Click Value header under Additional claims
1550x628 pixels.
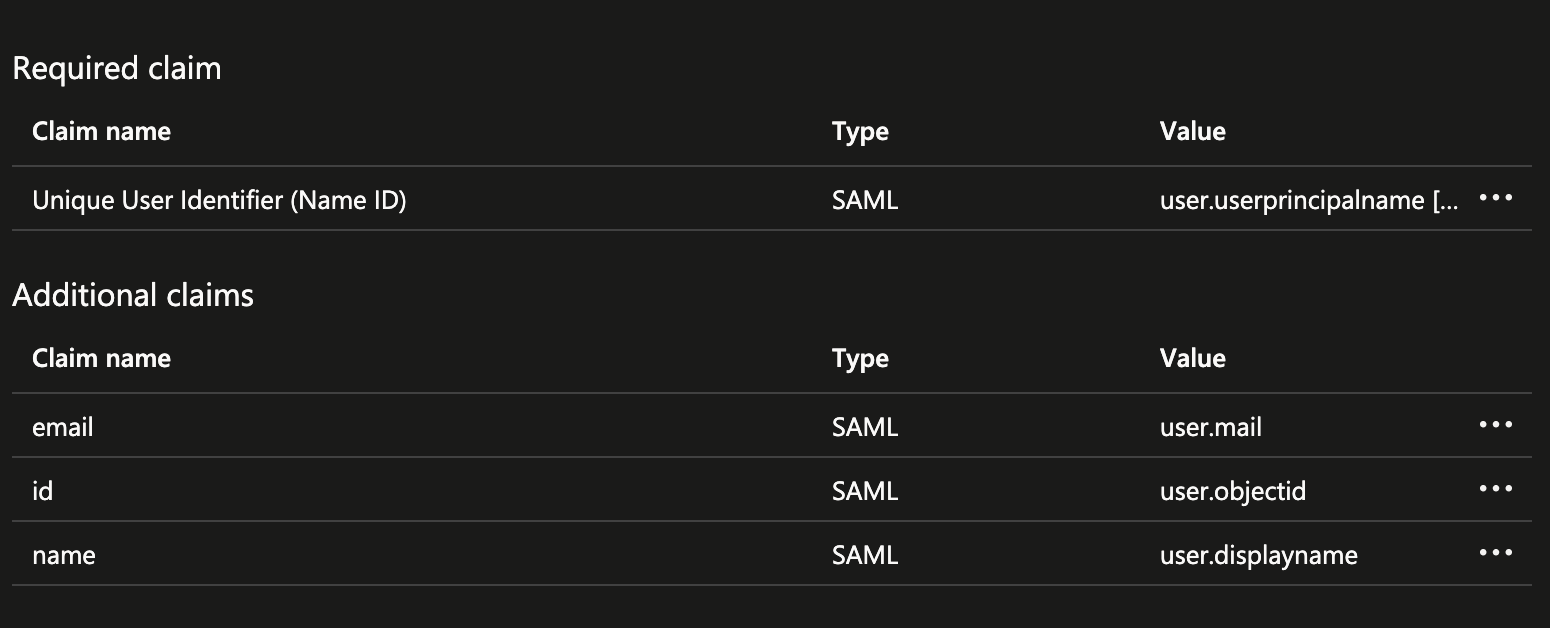pos(1192,358)
